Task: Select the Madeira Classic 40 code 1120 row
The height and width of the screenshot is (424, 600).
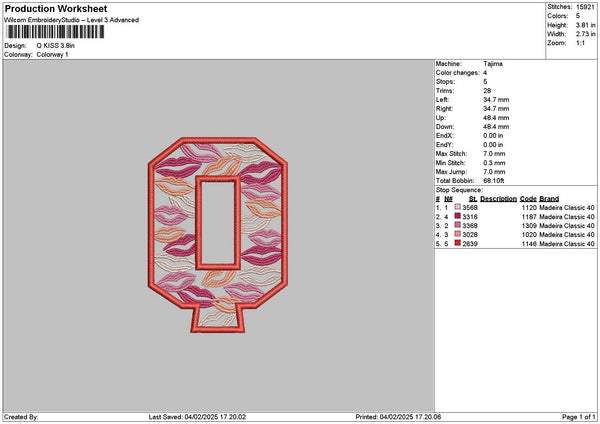Action: point(515,207)
